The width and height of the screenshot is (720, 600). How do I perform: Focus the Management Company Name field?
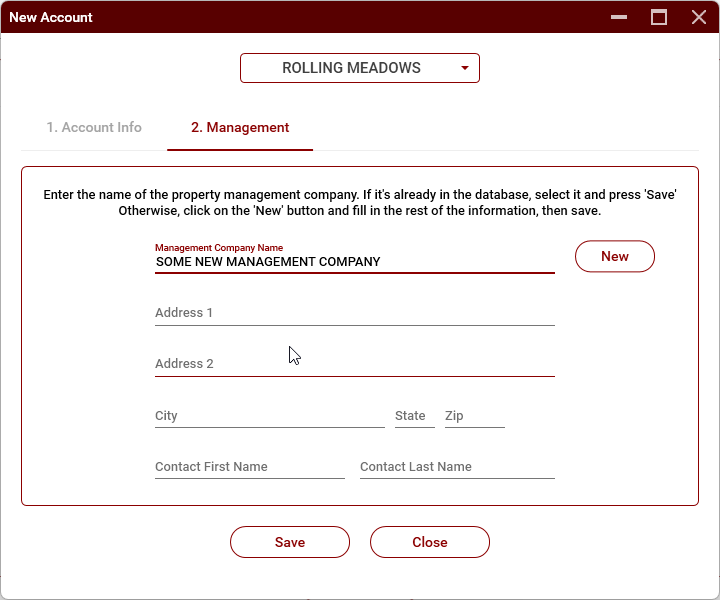[354, 262]
